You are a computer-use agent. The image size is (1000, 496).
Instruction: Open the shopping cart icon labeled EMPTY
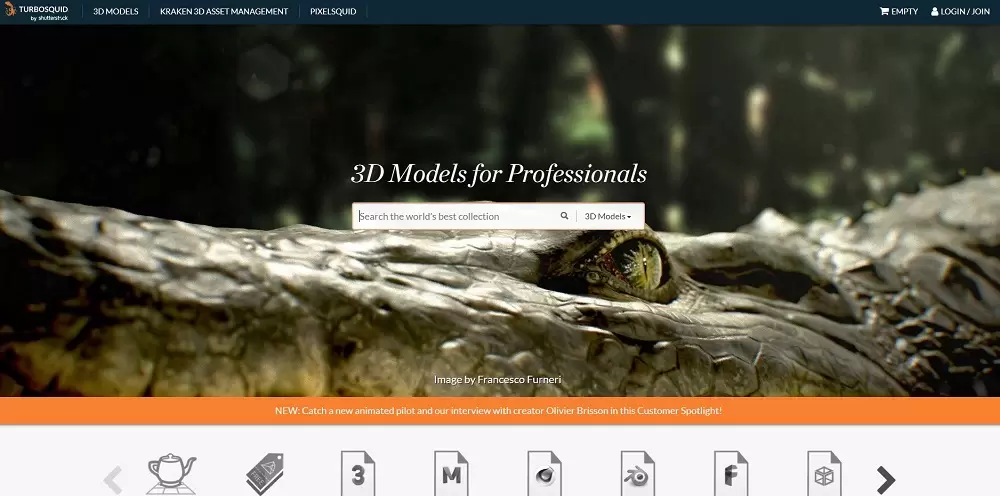coord(899,11)
